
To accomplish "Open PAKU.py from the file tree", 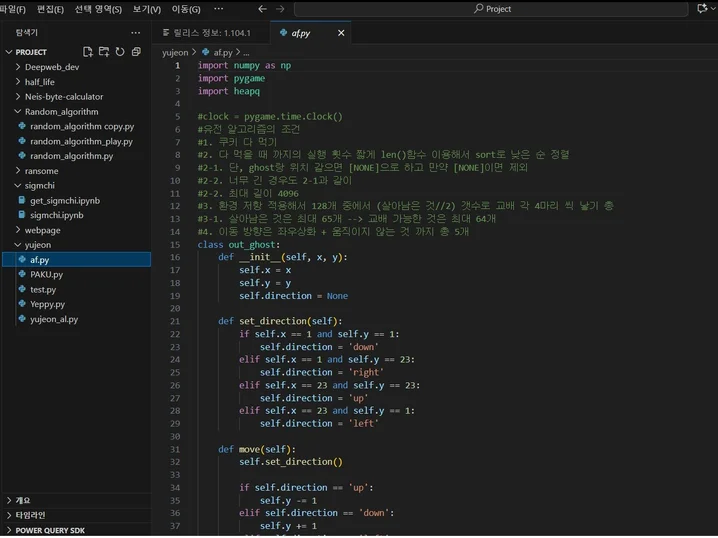I will click(46, 274).
